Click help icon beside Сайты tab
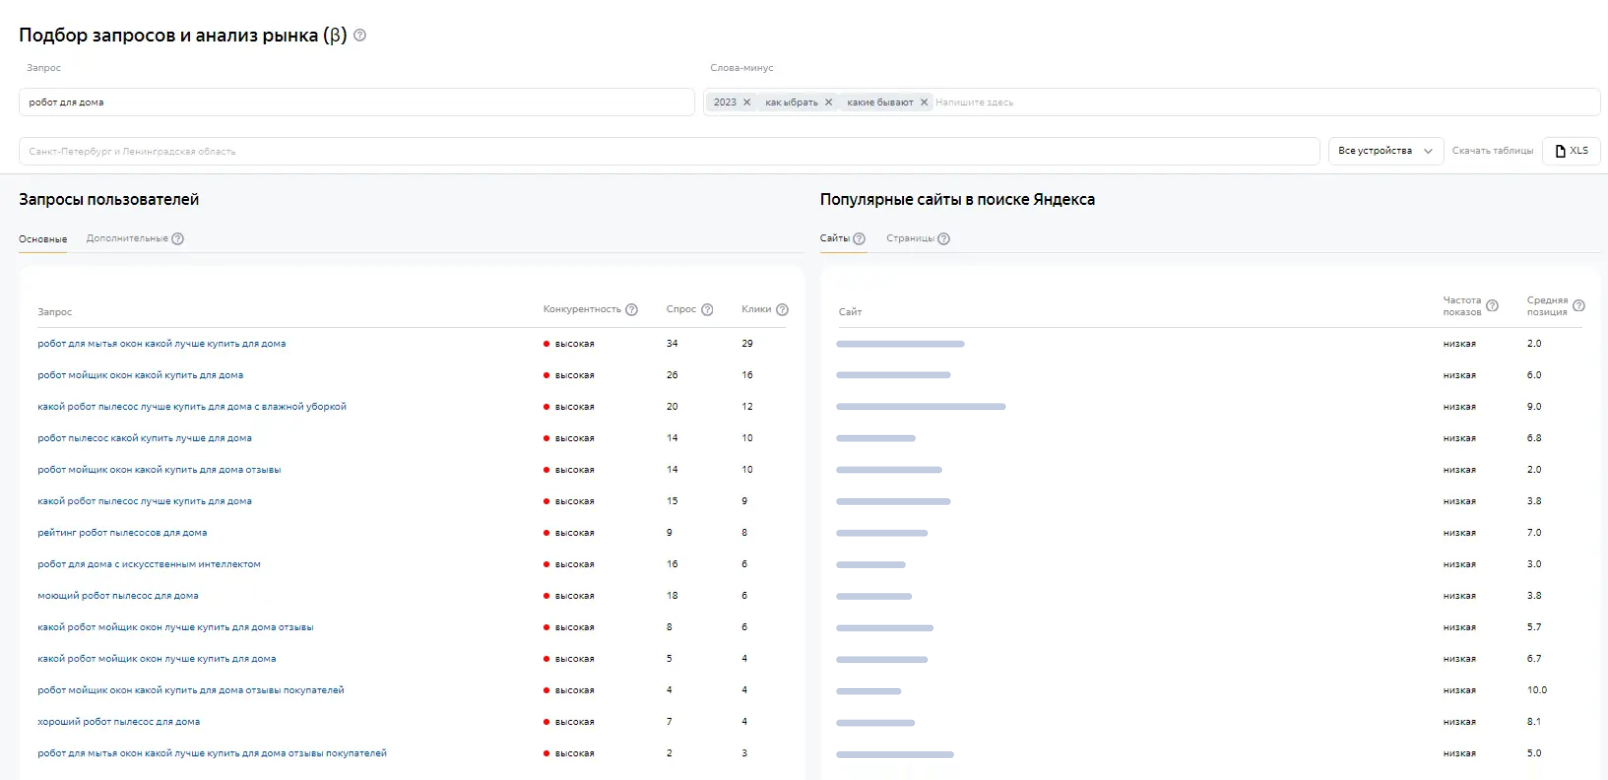 [859, 239]
